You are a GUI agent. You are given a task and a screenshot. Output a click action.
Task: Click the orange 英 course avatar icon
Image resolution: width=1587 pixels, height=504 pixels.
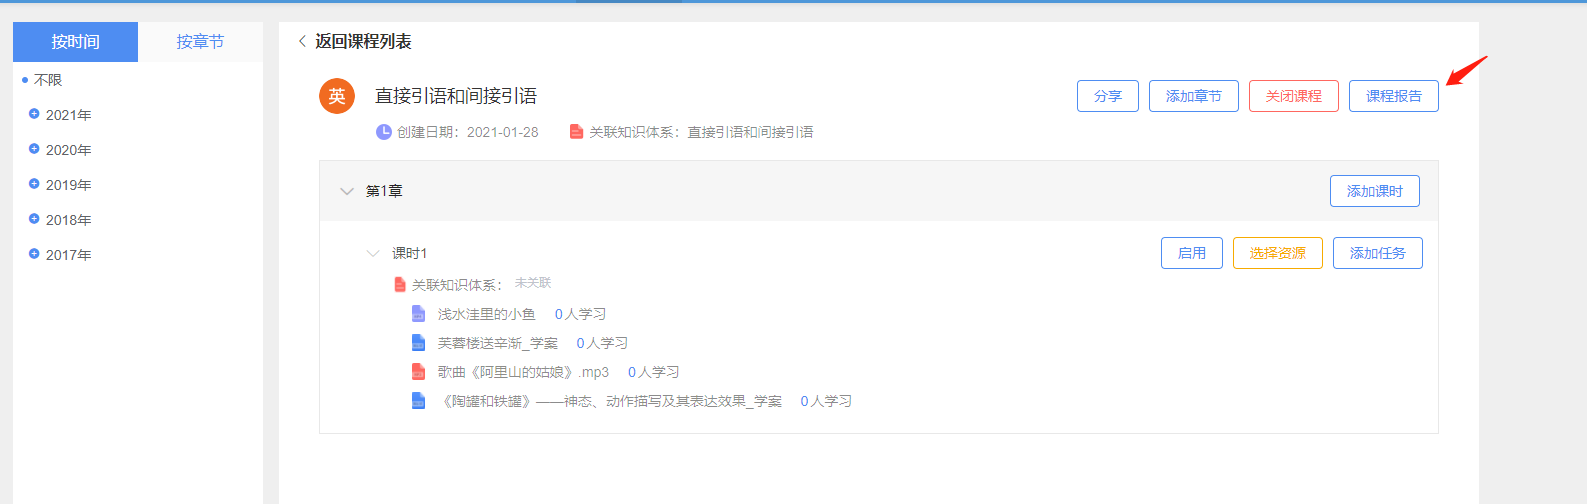click(x=337, y=96)
